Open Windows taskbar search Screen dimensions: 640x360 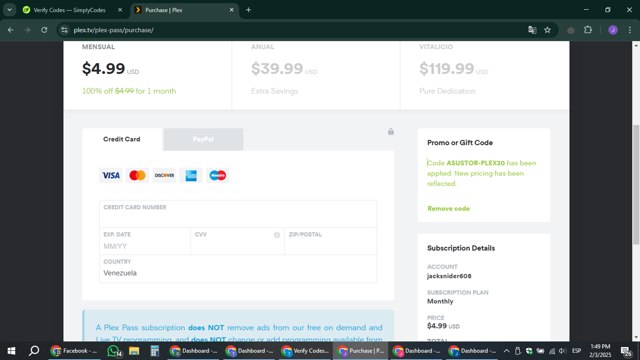(x=34, y=351)
